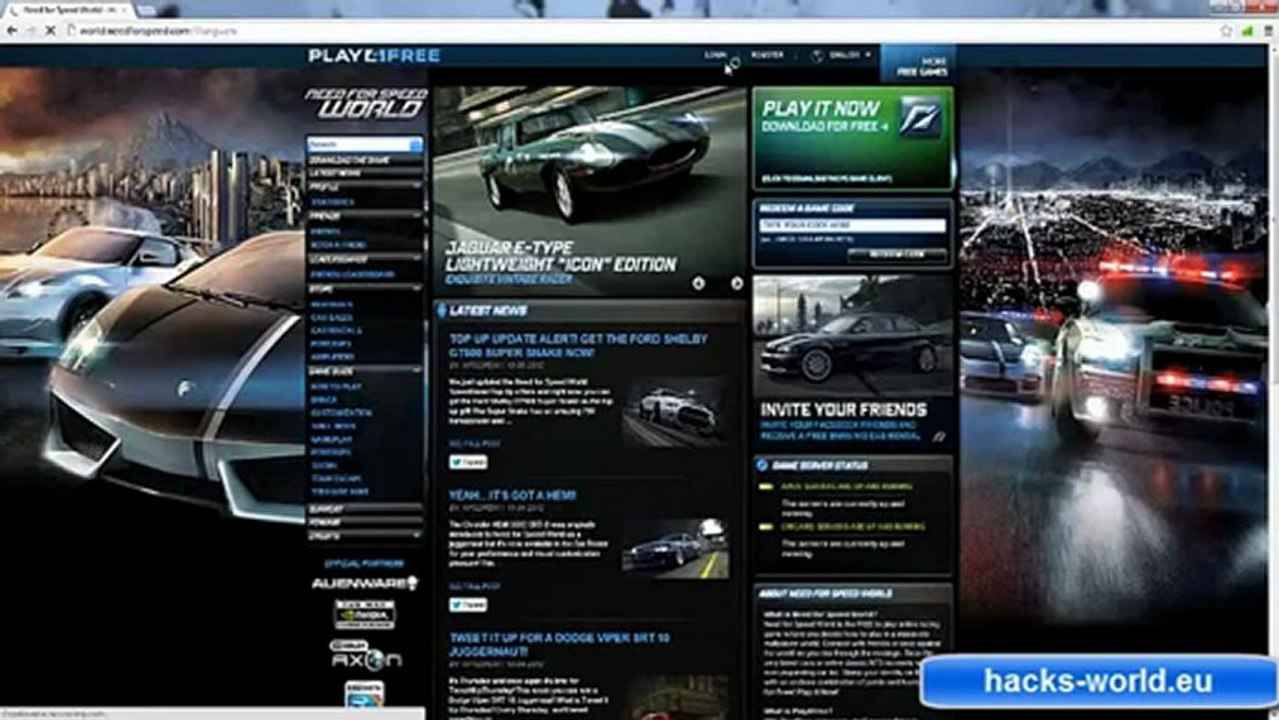The image size is (1279, 720).
Task: Select Statistics under Profile
Action: (x=332, y=202)
